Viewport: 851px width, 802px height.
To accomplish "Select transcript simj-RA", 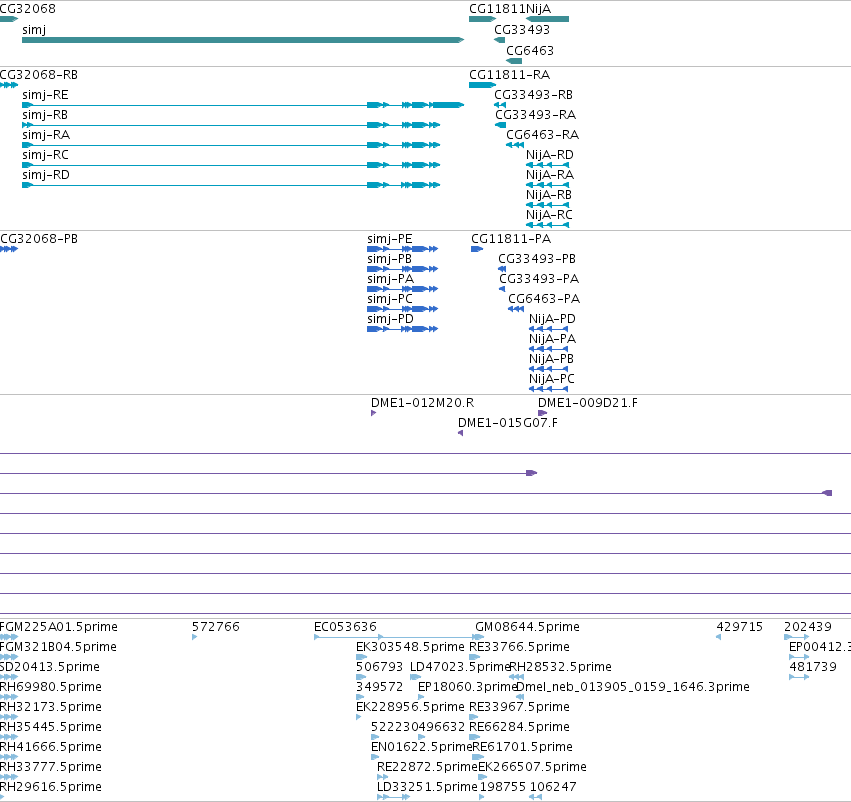I will click(231, 145).
